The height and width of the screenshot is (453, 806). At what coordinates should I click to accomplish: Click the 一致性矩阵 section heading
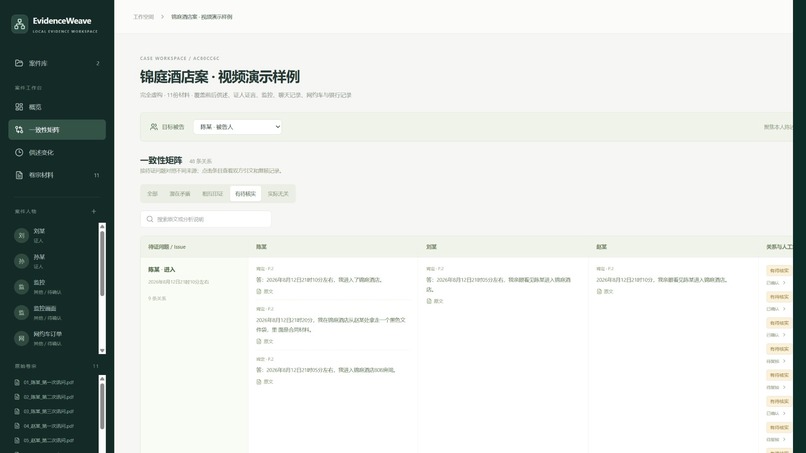(161, 160)
